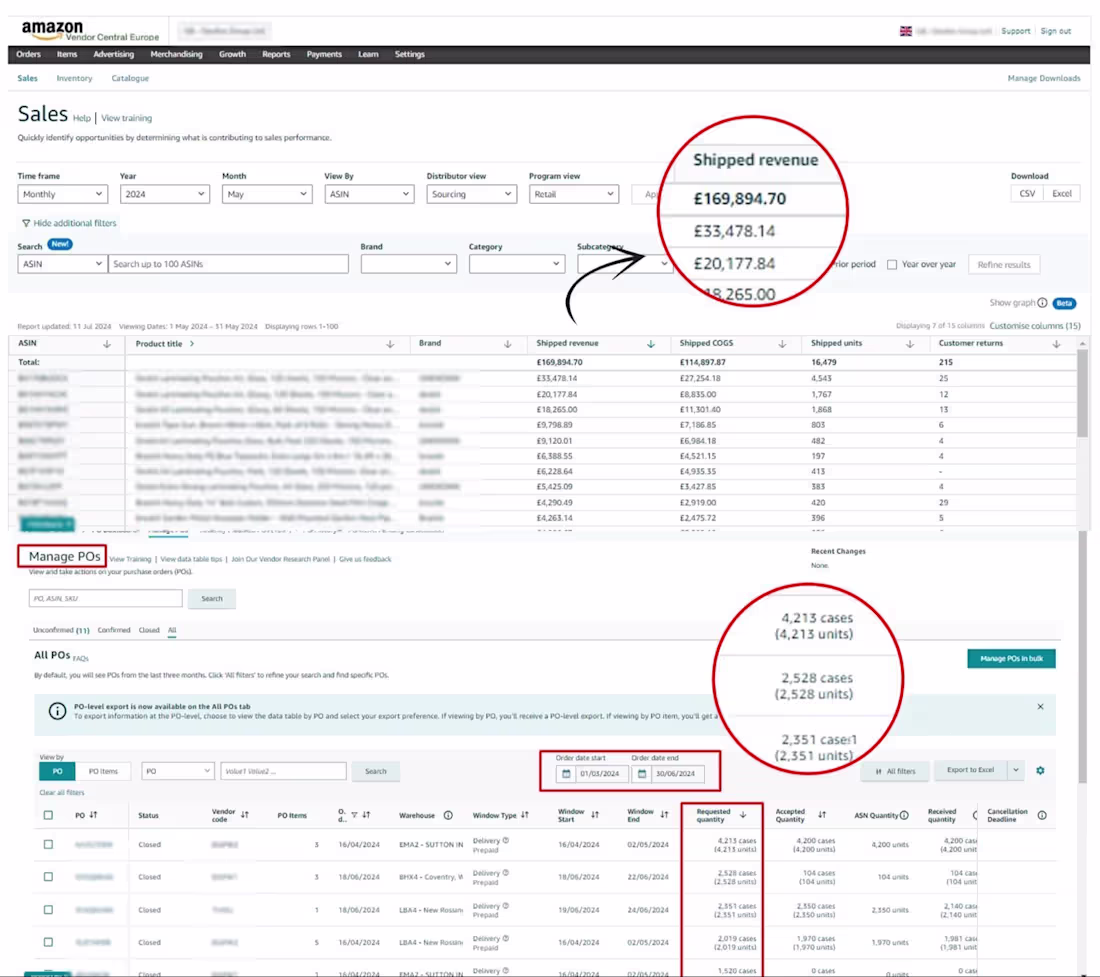The width and height of the screenshot is (1100, 977).
Task: Open Program view Retail dropdown
Action: (x=574, y=194)
